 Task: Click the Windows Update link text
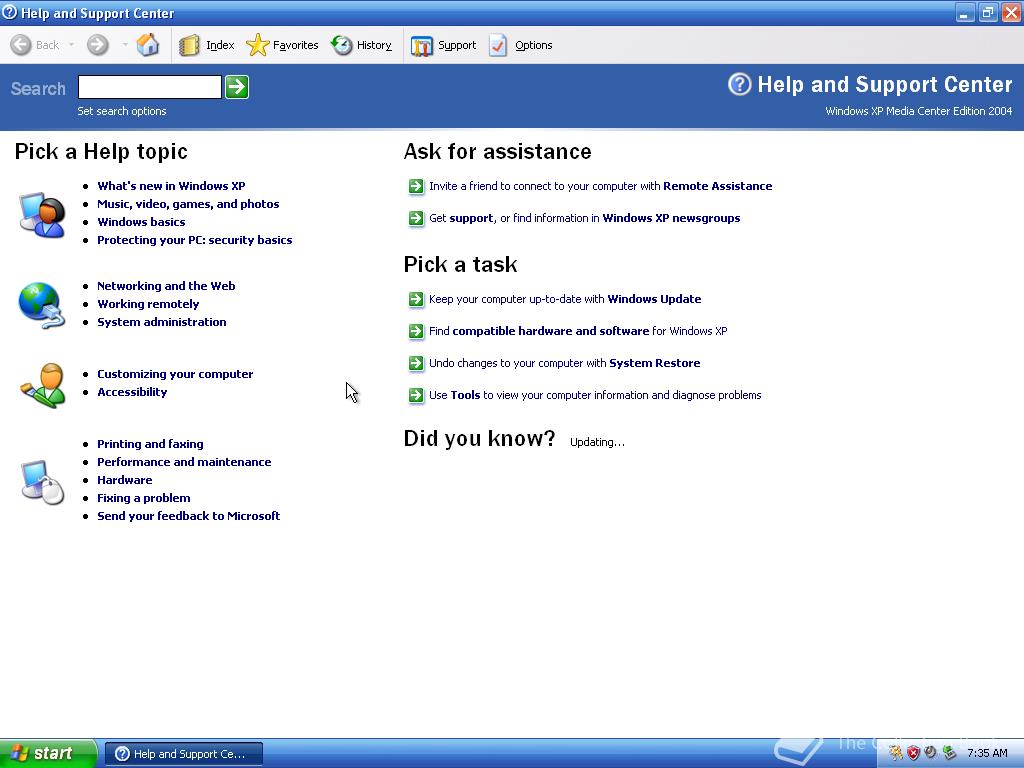pyautogui.click(x=654, y=299)
